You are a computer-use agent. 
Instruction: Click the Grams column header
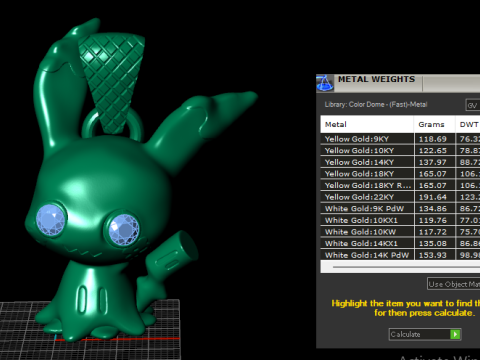(x=435, y=124)
